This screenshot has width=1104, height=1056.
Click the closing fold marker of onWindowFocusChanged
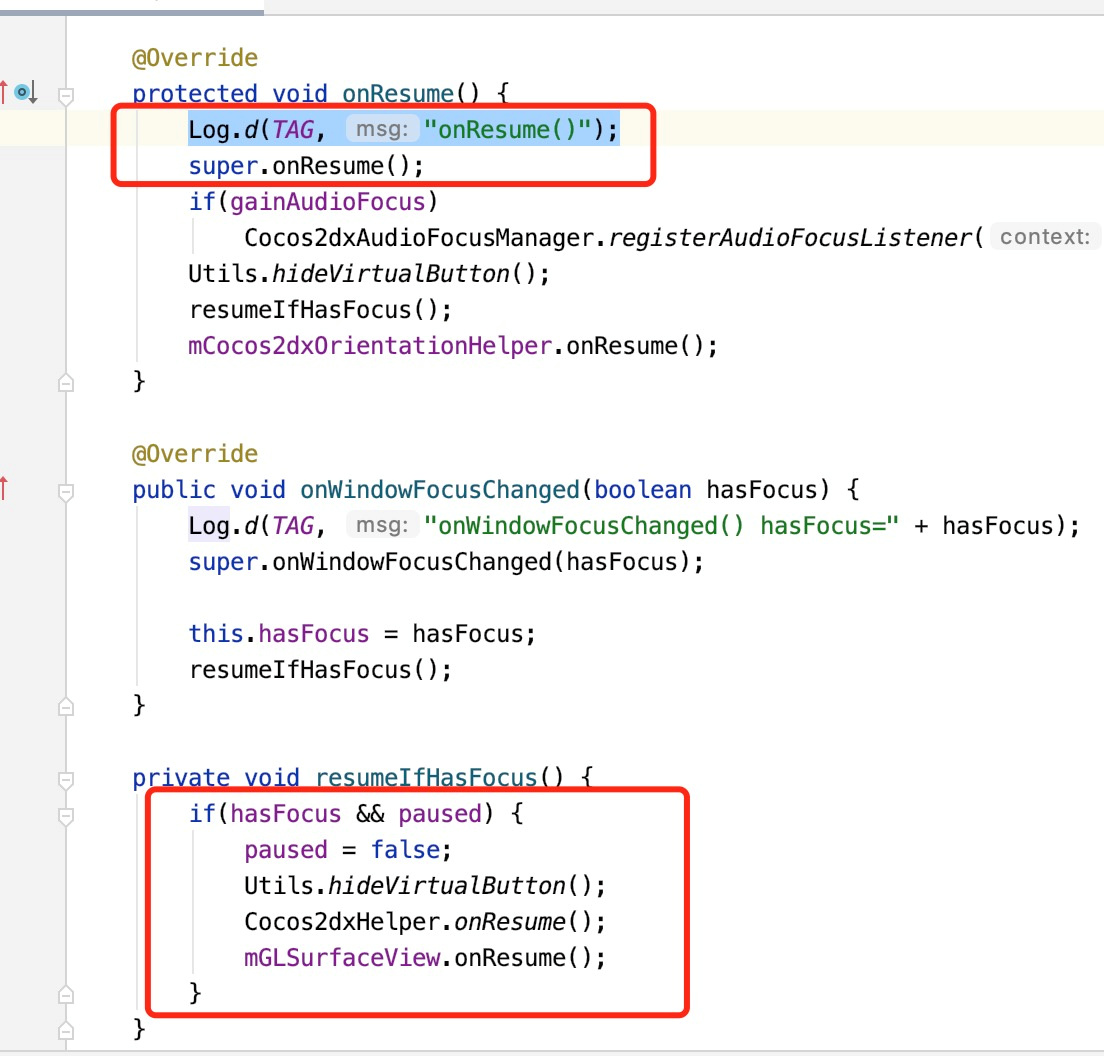pos(65,706)
